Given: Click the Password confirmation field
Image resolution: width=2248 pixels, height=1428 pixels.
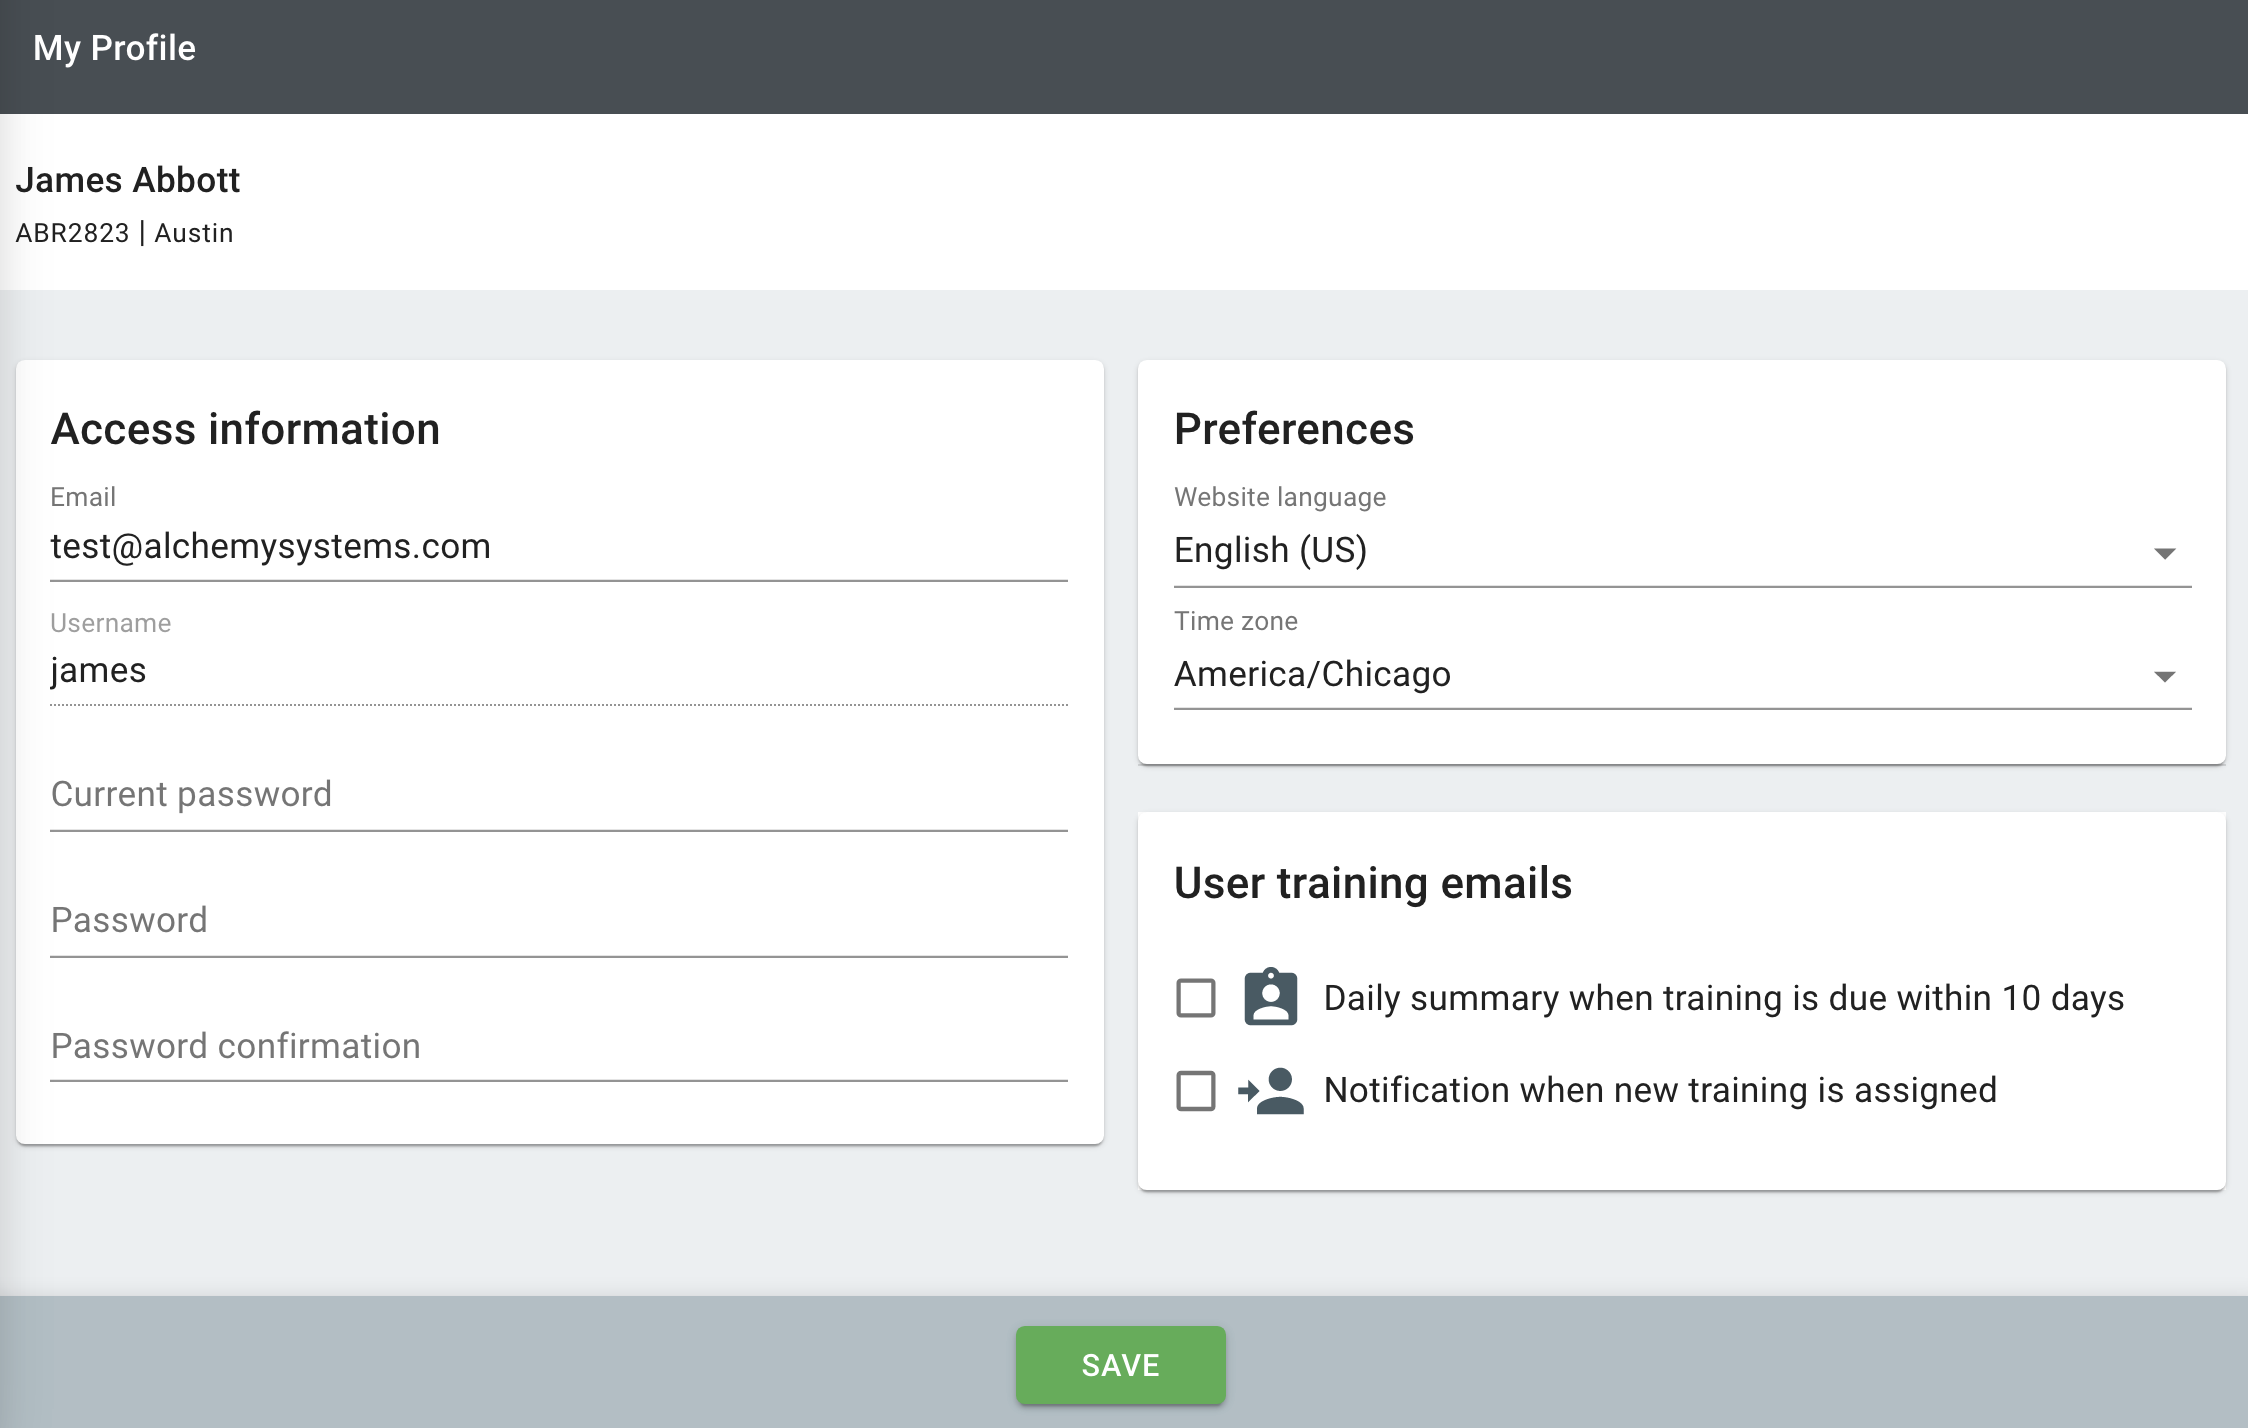Looking at the screenshot, I should click(558, 1047).
